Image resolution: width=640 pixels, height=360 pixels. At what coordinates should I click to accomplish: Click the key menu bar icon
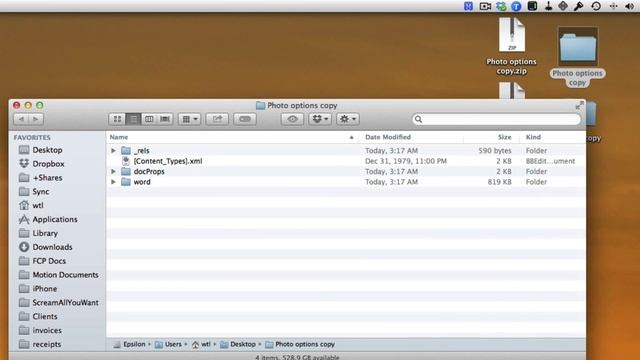(x=578, y=6)
